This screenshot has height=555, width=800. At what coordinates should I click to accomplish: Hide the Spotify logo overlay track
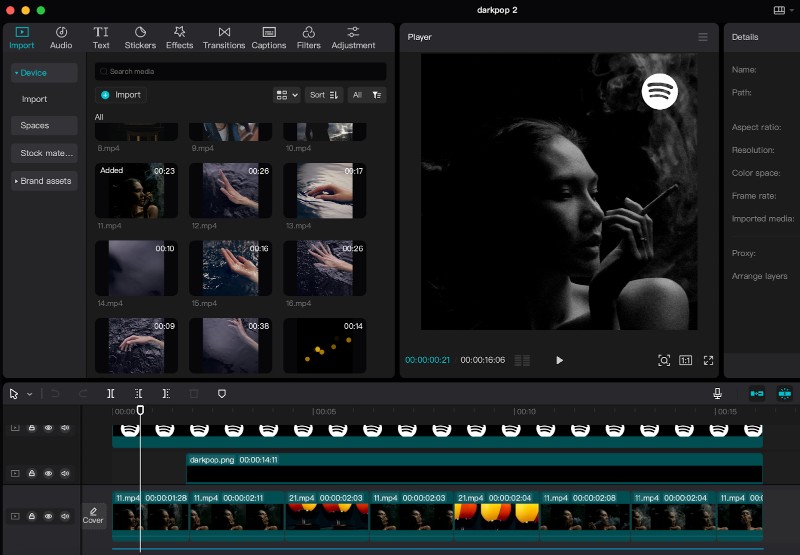[x=48, y=428]
